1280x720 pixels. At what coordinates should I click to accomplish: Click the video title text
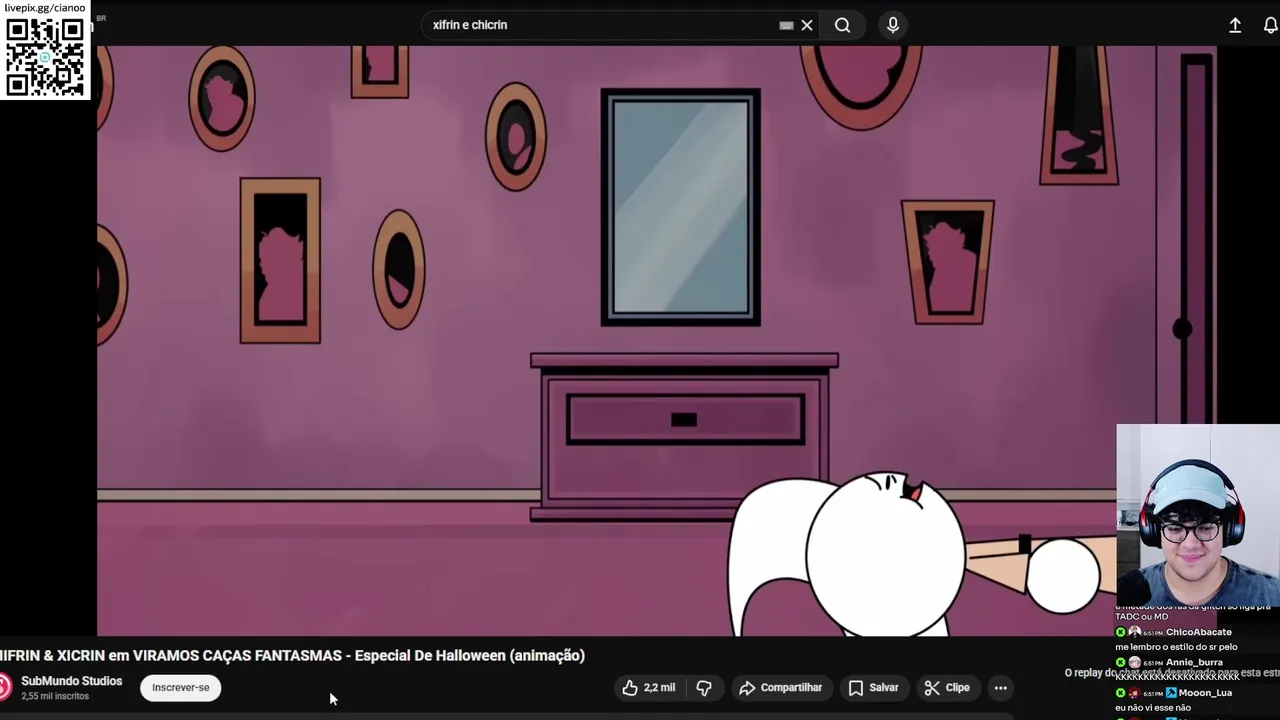point(292,656)
